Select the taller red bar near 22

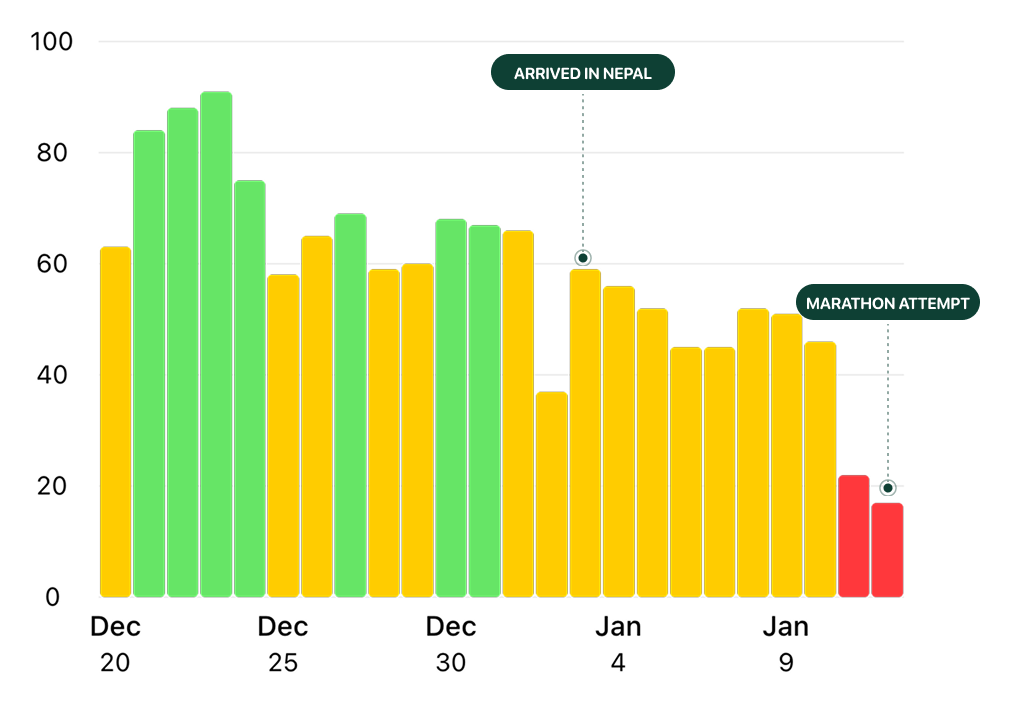[x=854, y=536]
